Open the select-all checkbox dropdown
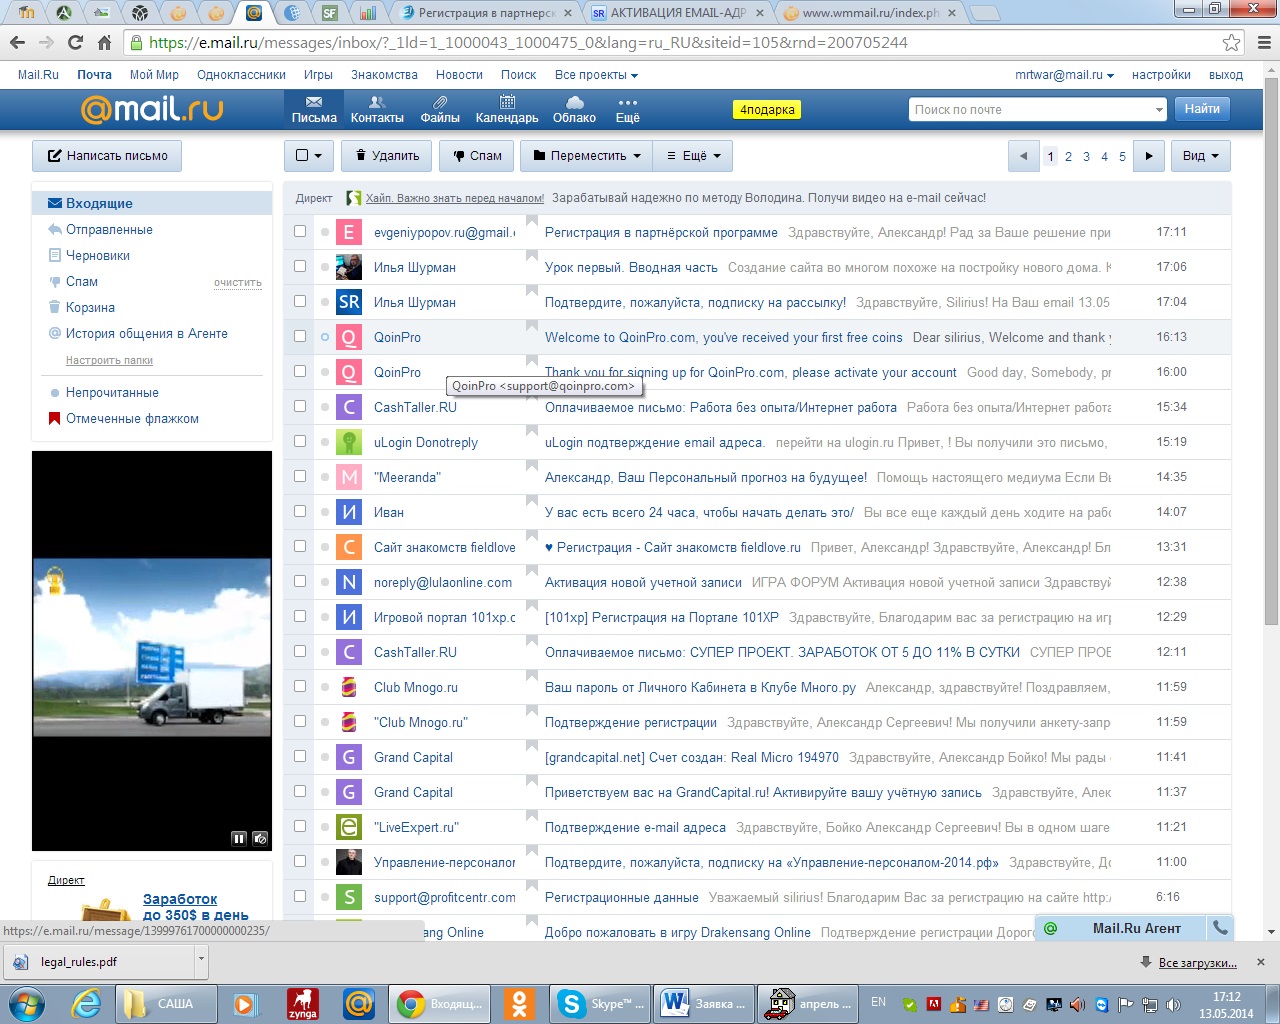1280x1024 pixels. coord(308,156)
